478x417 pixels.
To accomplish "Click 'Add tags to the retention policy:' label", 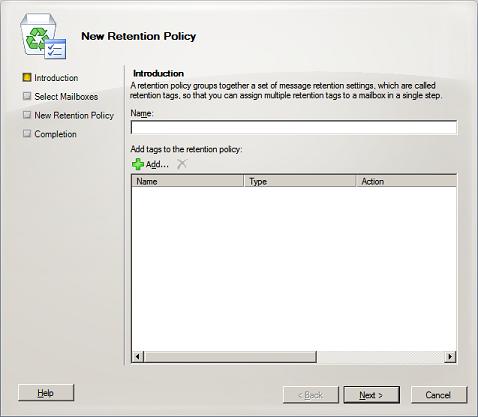I will [186, 149].
